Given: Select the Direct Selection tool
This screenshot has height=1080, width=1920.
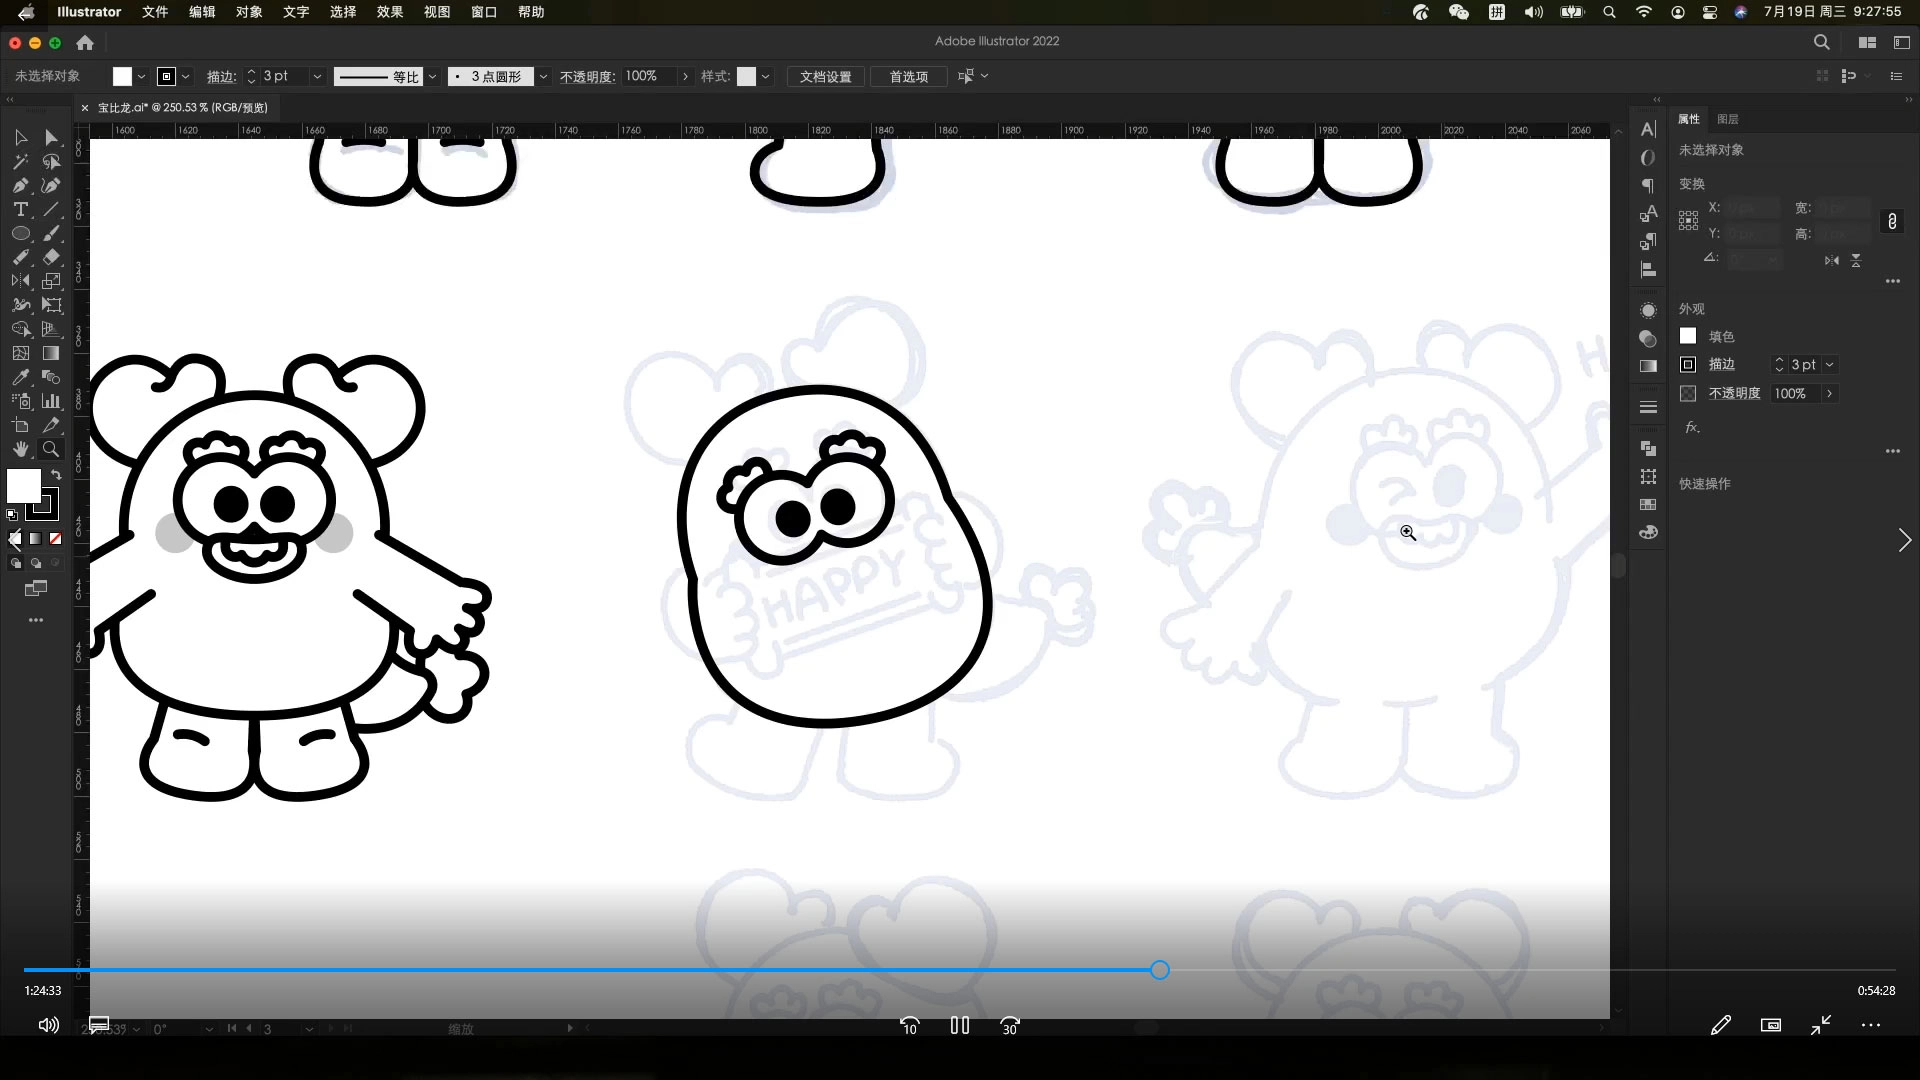Looking at the screenshot, I should (x=51, y=138).
